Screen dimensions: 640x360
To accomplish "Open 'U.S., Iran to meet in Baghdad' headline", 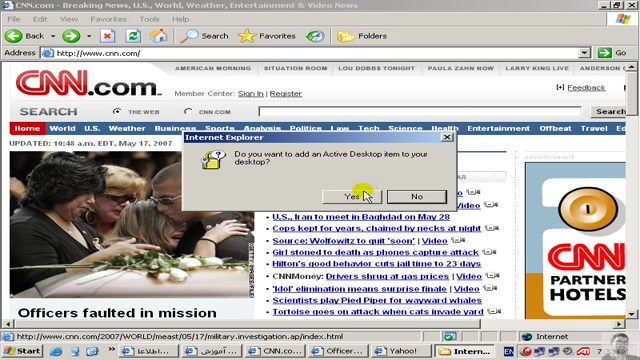I will click(x=361, y=217).
